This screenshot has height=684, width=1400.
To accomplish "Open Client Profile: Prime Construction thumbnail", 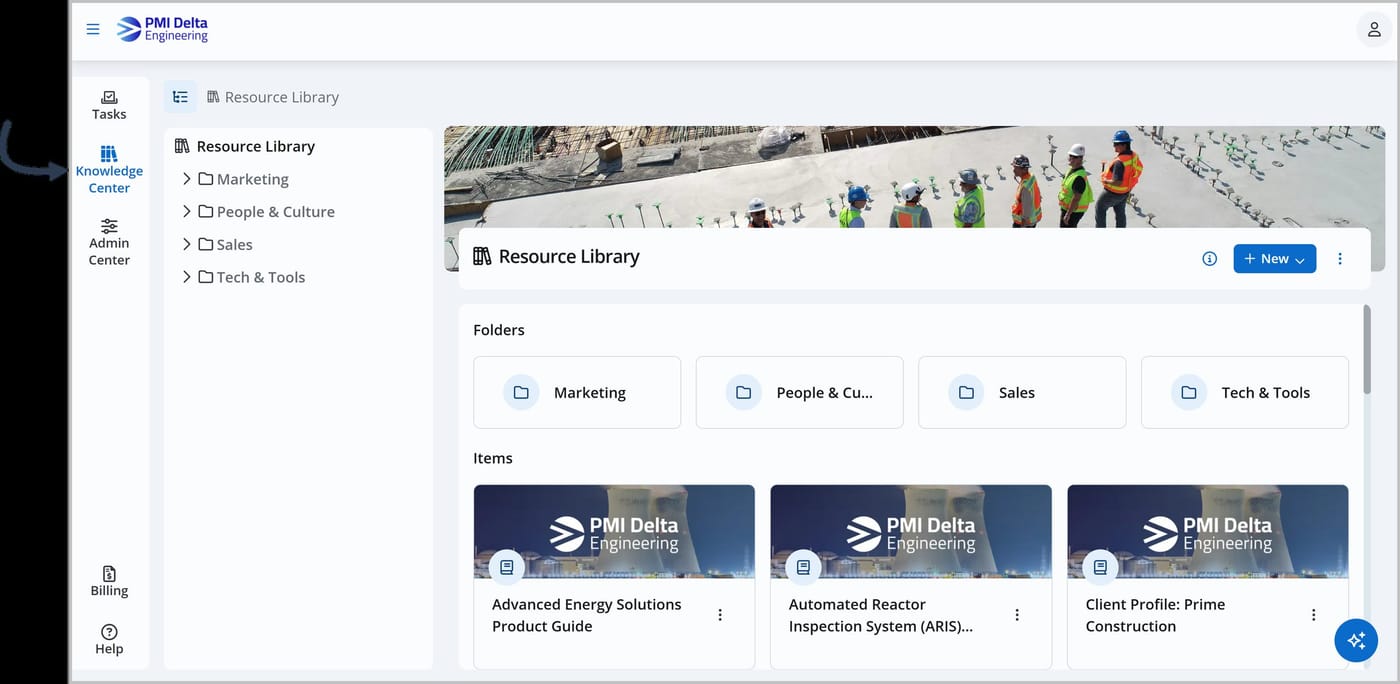I will coord(1208,532).
